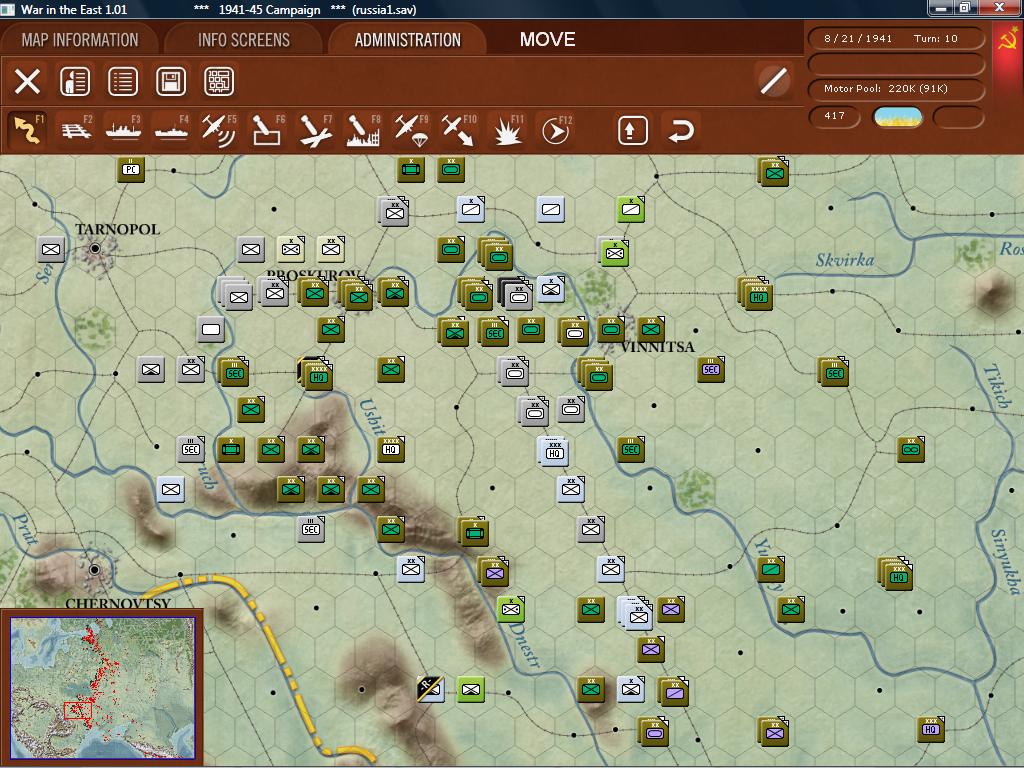Image resolution: width=1024 pixels, height=768 pixels.
Task: Click the minimap overview in corner
Action: [x=103, y=688]
